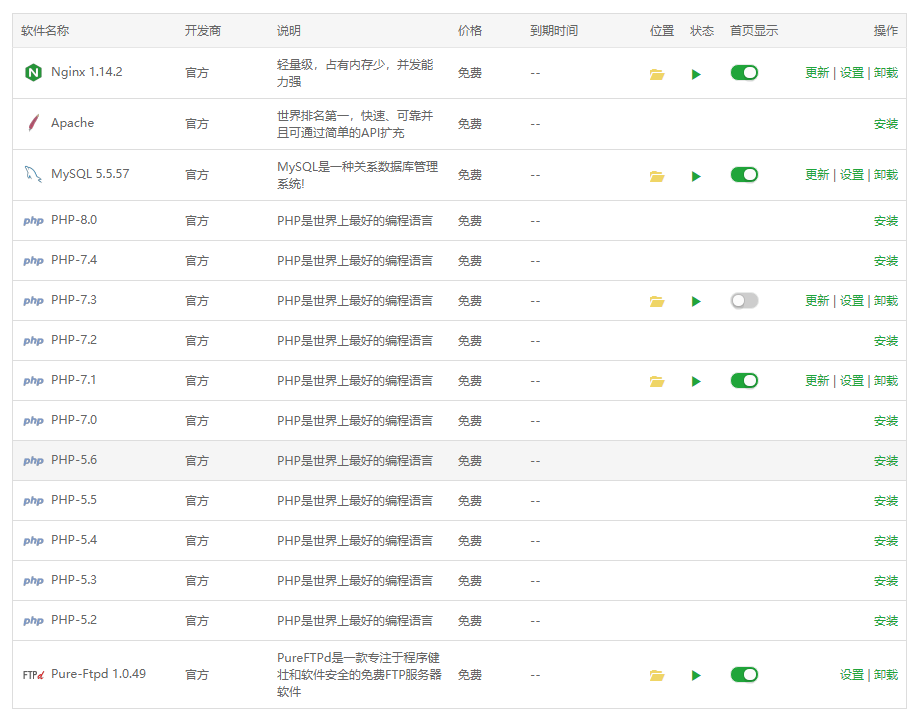Open the Nginx 1.14.2 folder location icon

(x=657, y=74)
